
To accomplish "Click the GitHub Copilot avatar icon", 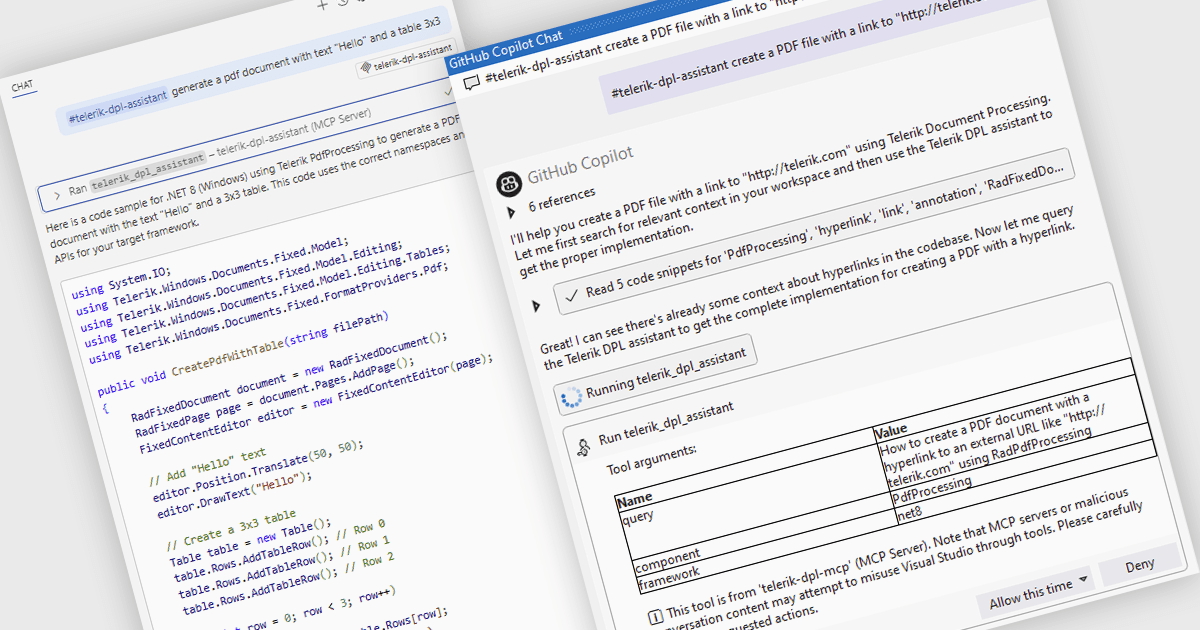I will [x=509, y=182].
